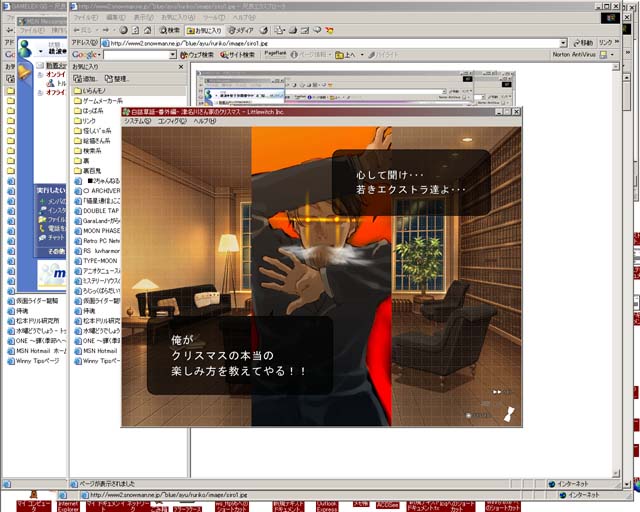
Task: Open MSN Hotmail in front Favorites panel
Action: click(x=96, y=351)
